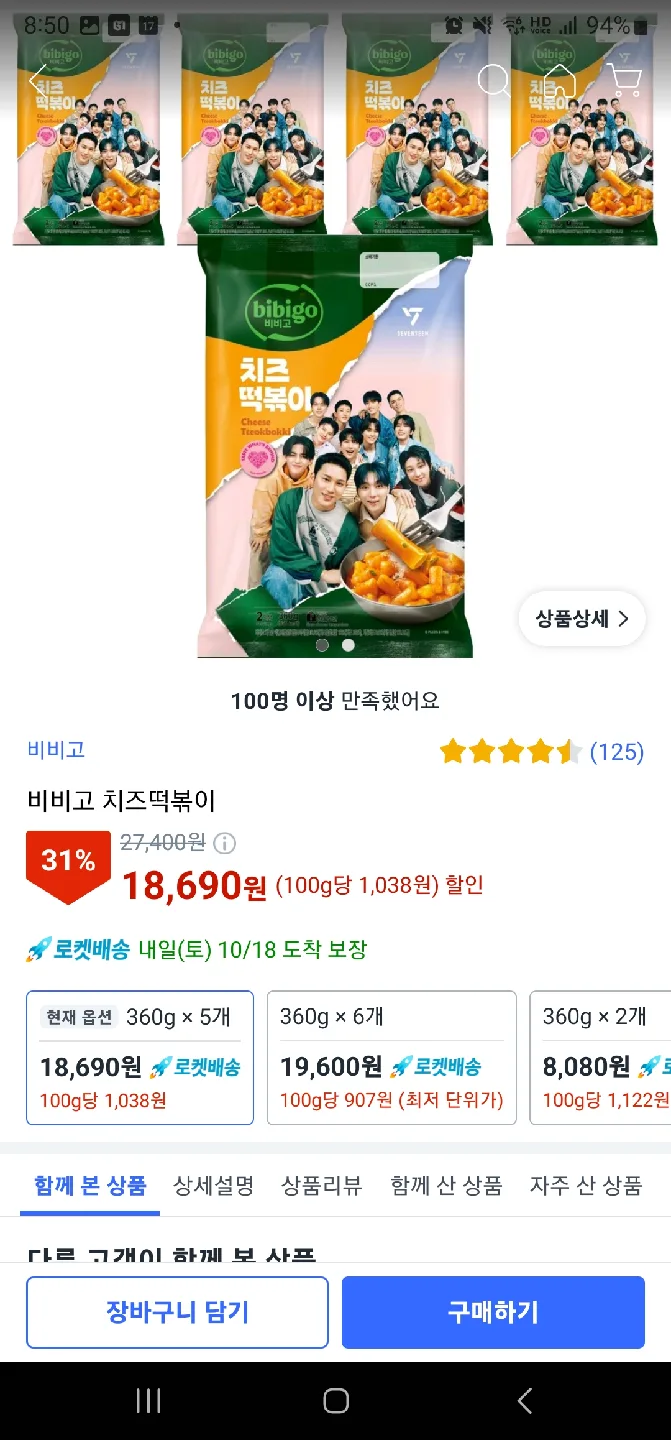
Task: Open the 함께 산 상품 tab
Action: (x=446, y=1186)
